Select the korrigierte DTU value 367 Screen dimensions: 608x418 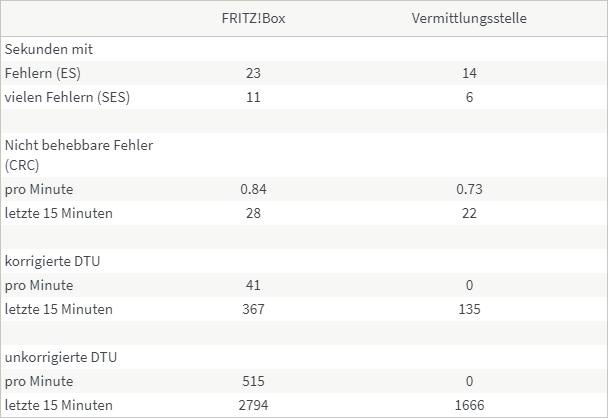[252, 309]
